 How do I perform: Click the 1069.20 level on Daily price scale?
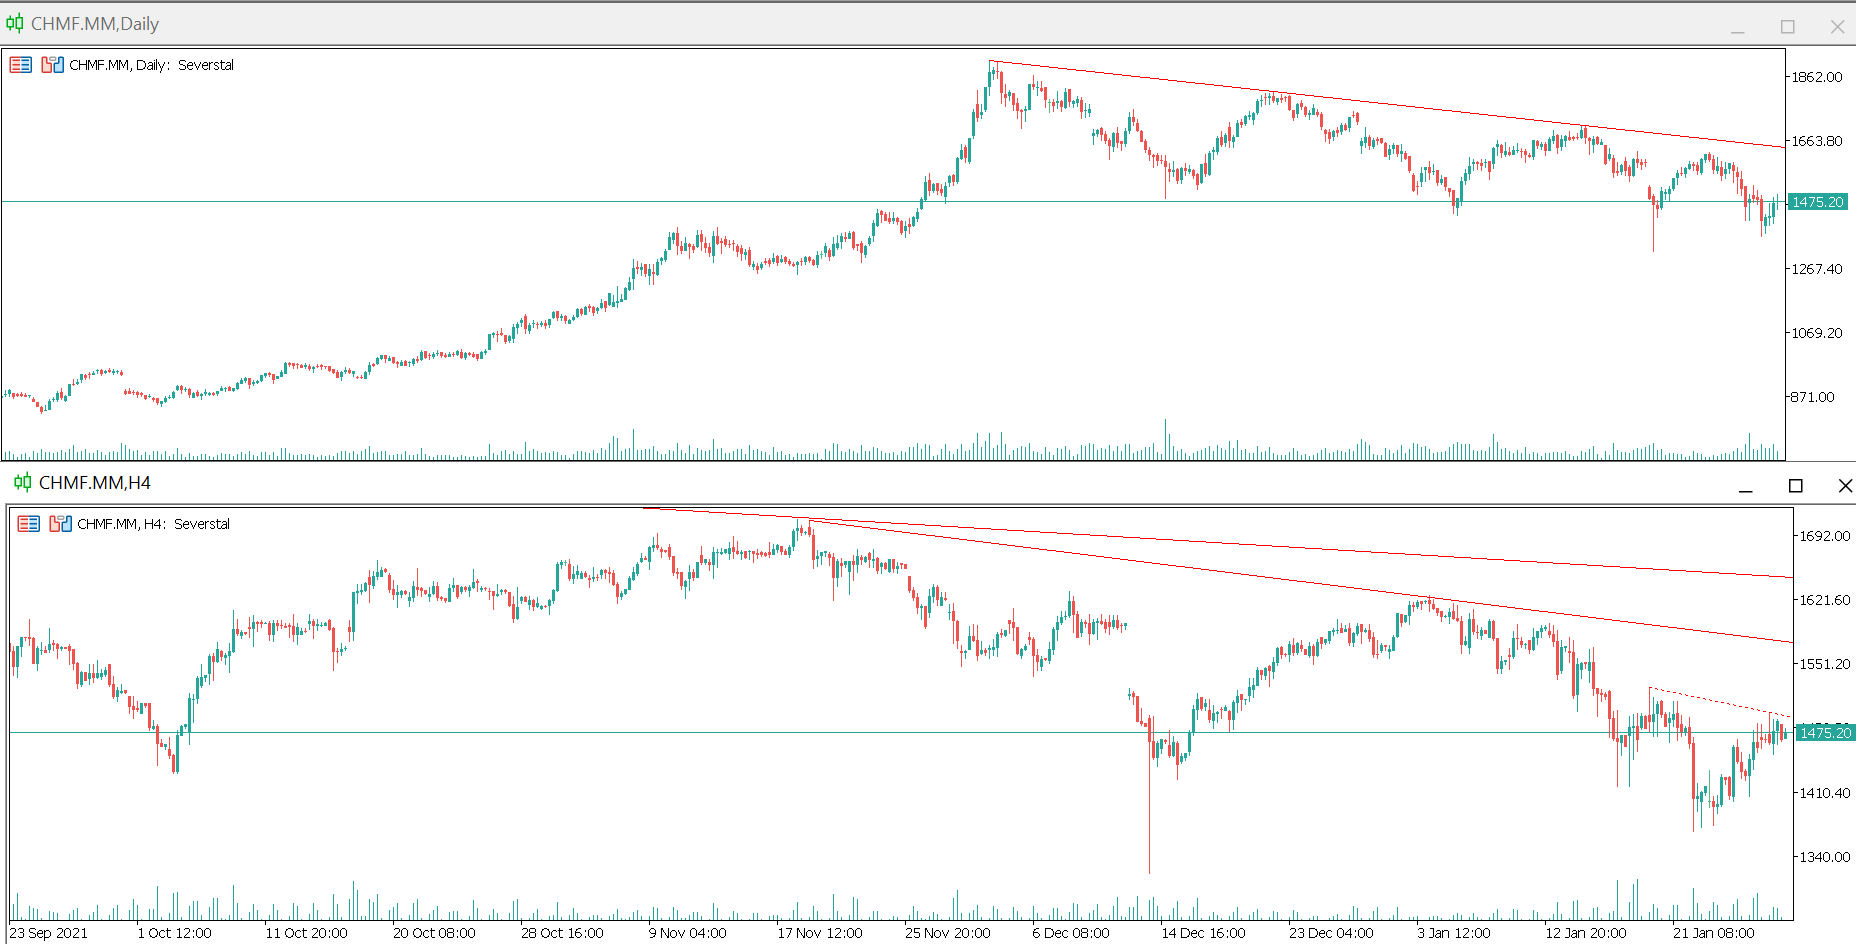[x=1816, y=333]
